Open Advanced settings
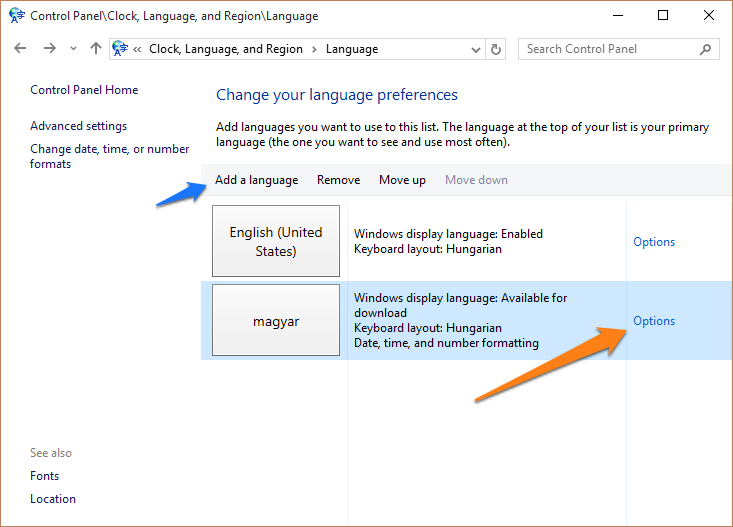The height and width of the screenshot is (527, 733). click(x=79, y=126)
